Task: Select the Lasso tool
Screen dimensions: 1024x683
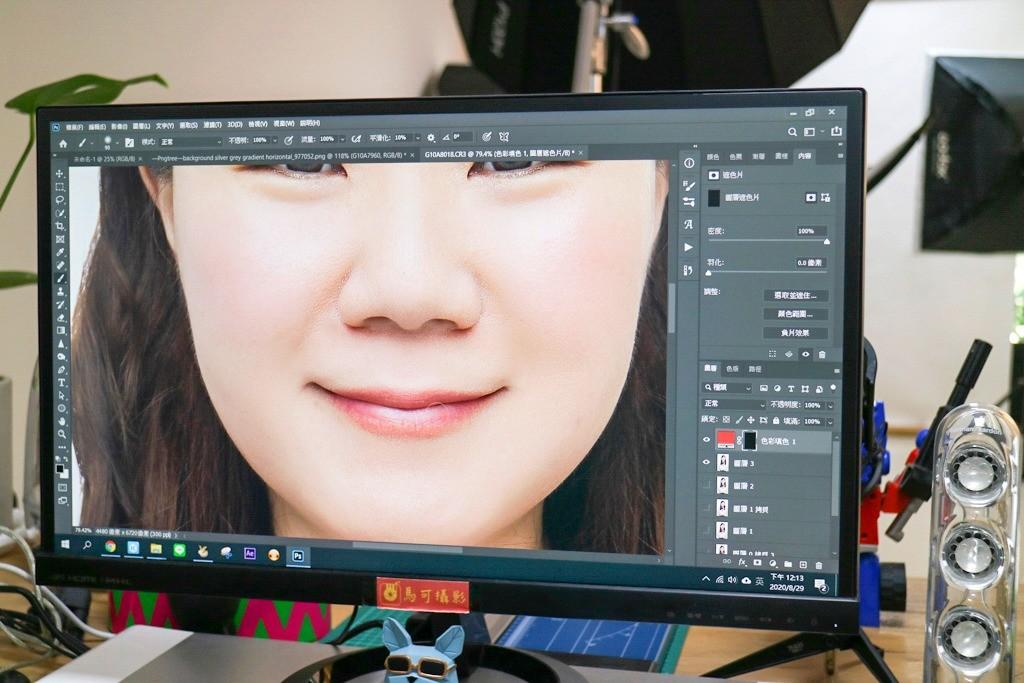Action: point(60,200)
